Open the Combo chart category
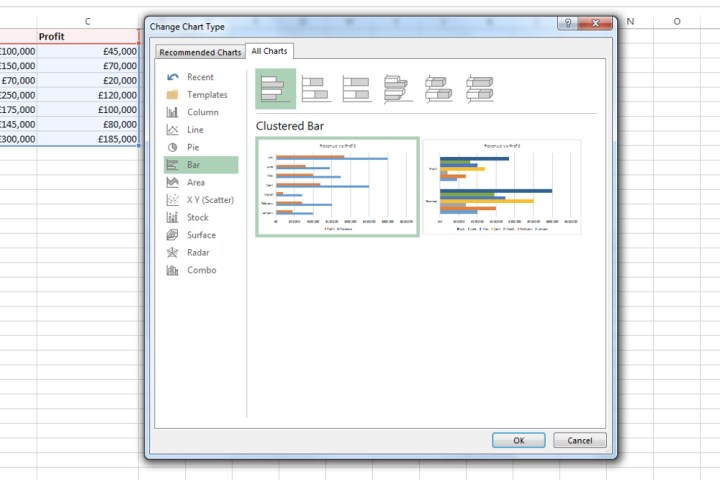The width and height of the screenshot is (720, 480). 201,270
